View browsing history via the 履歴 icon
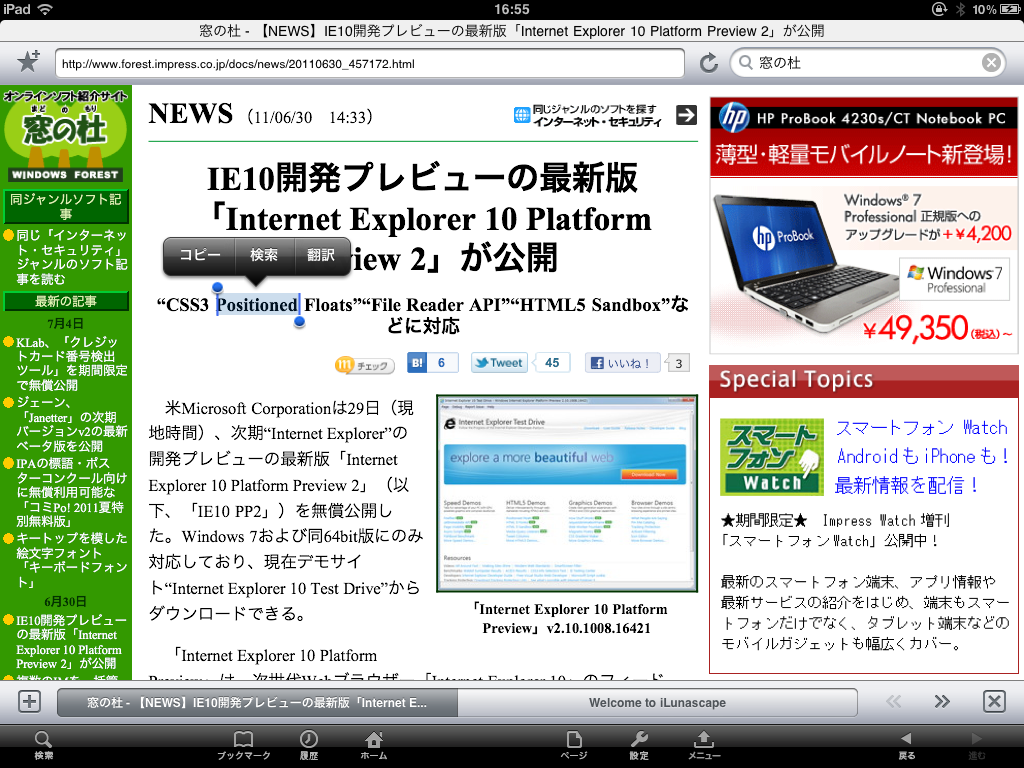Viewport: 1024px width, 768px height. 309,743
